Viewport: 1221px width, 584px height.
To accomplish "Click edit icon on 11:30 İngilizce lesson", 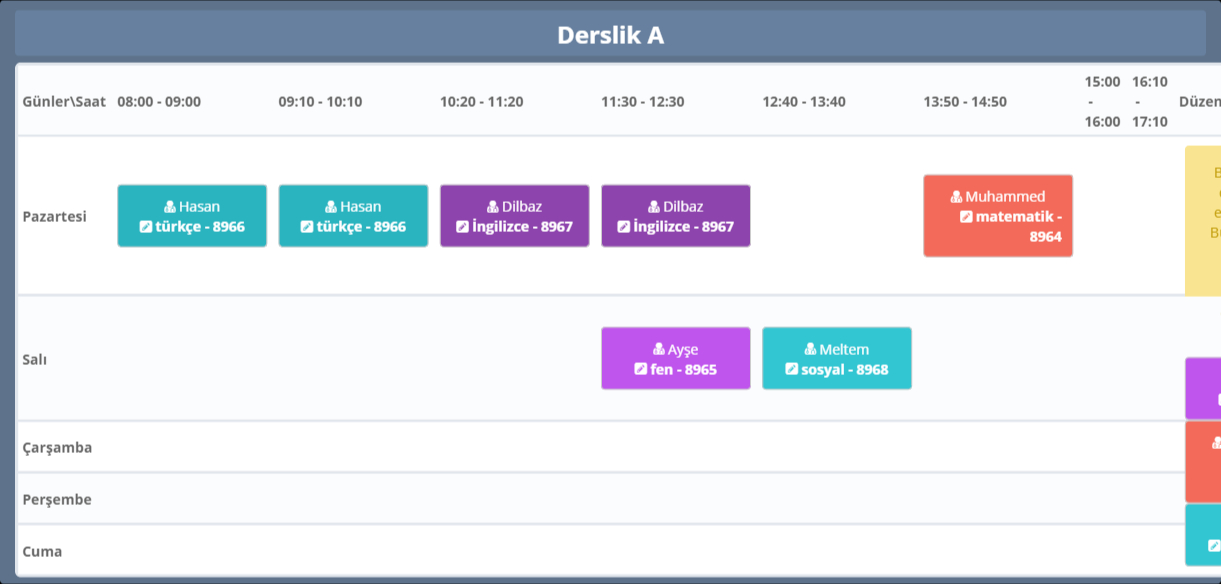I will [623, 227].
